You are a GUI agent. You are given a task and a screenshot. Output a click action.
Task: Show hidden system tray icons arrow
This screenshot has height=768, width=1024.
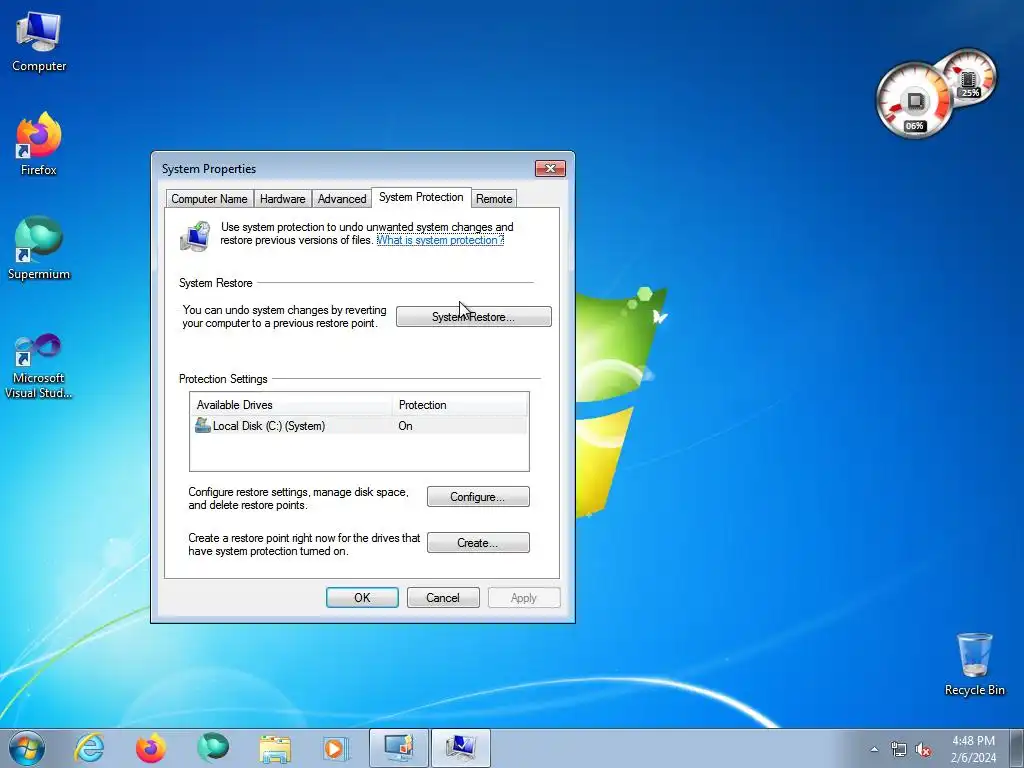[x=874, y=750]
